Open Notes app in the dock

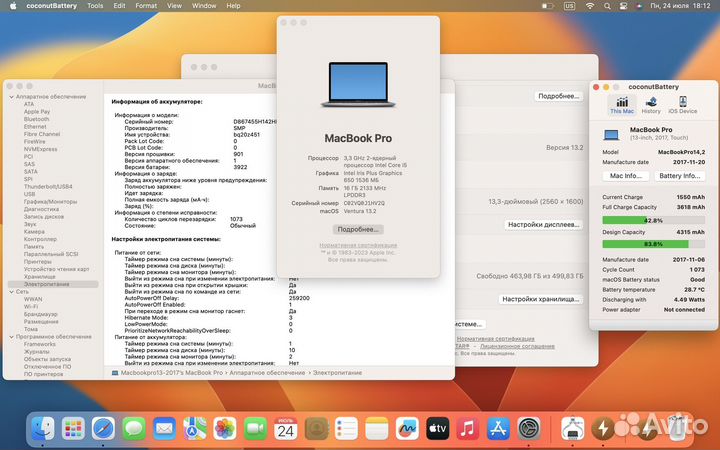click(377, 429)
